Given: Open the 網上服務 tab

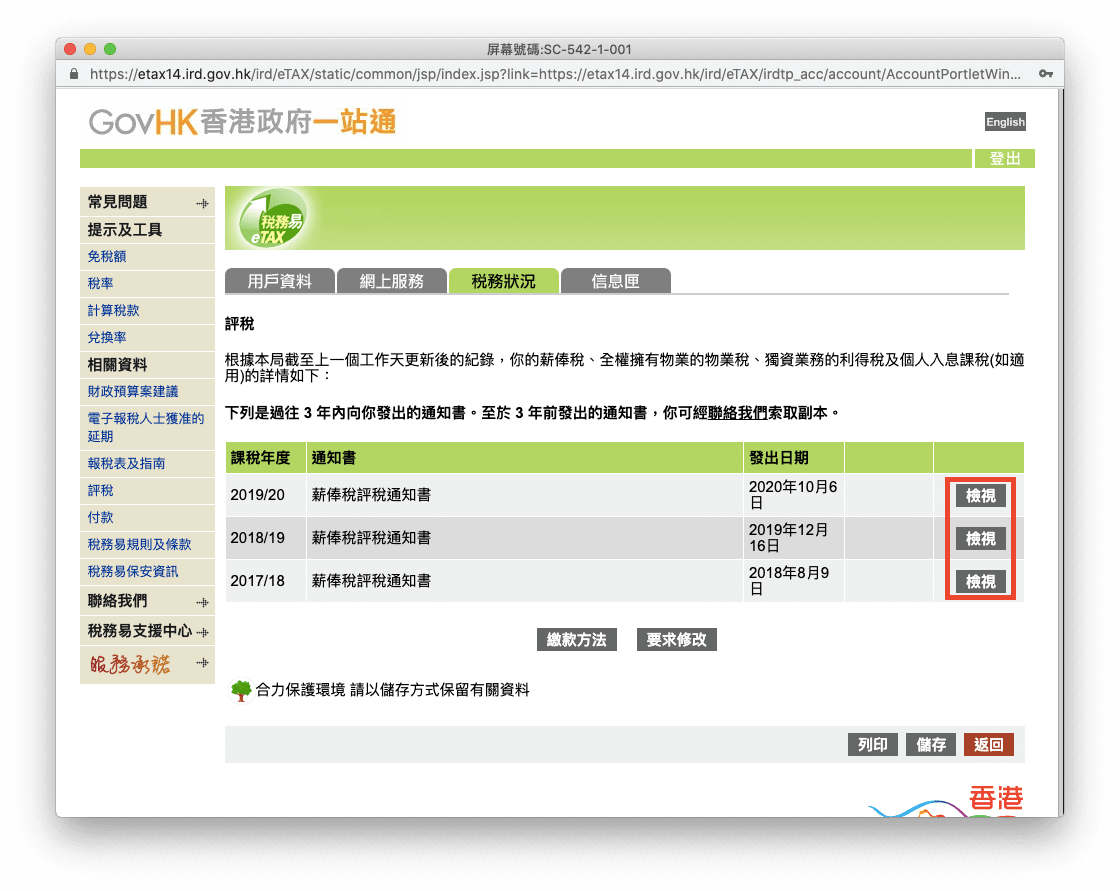Looking at the screenshot, I should [x=391, y=281].
